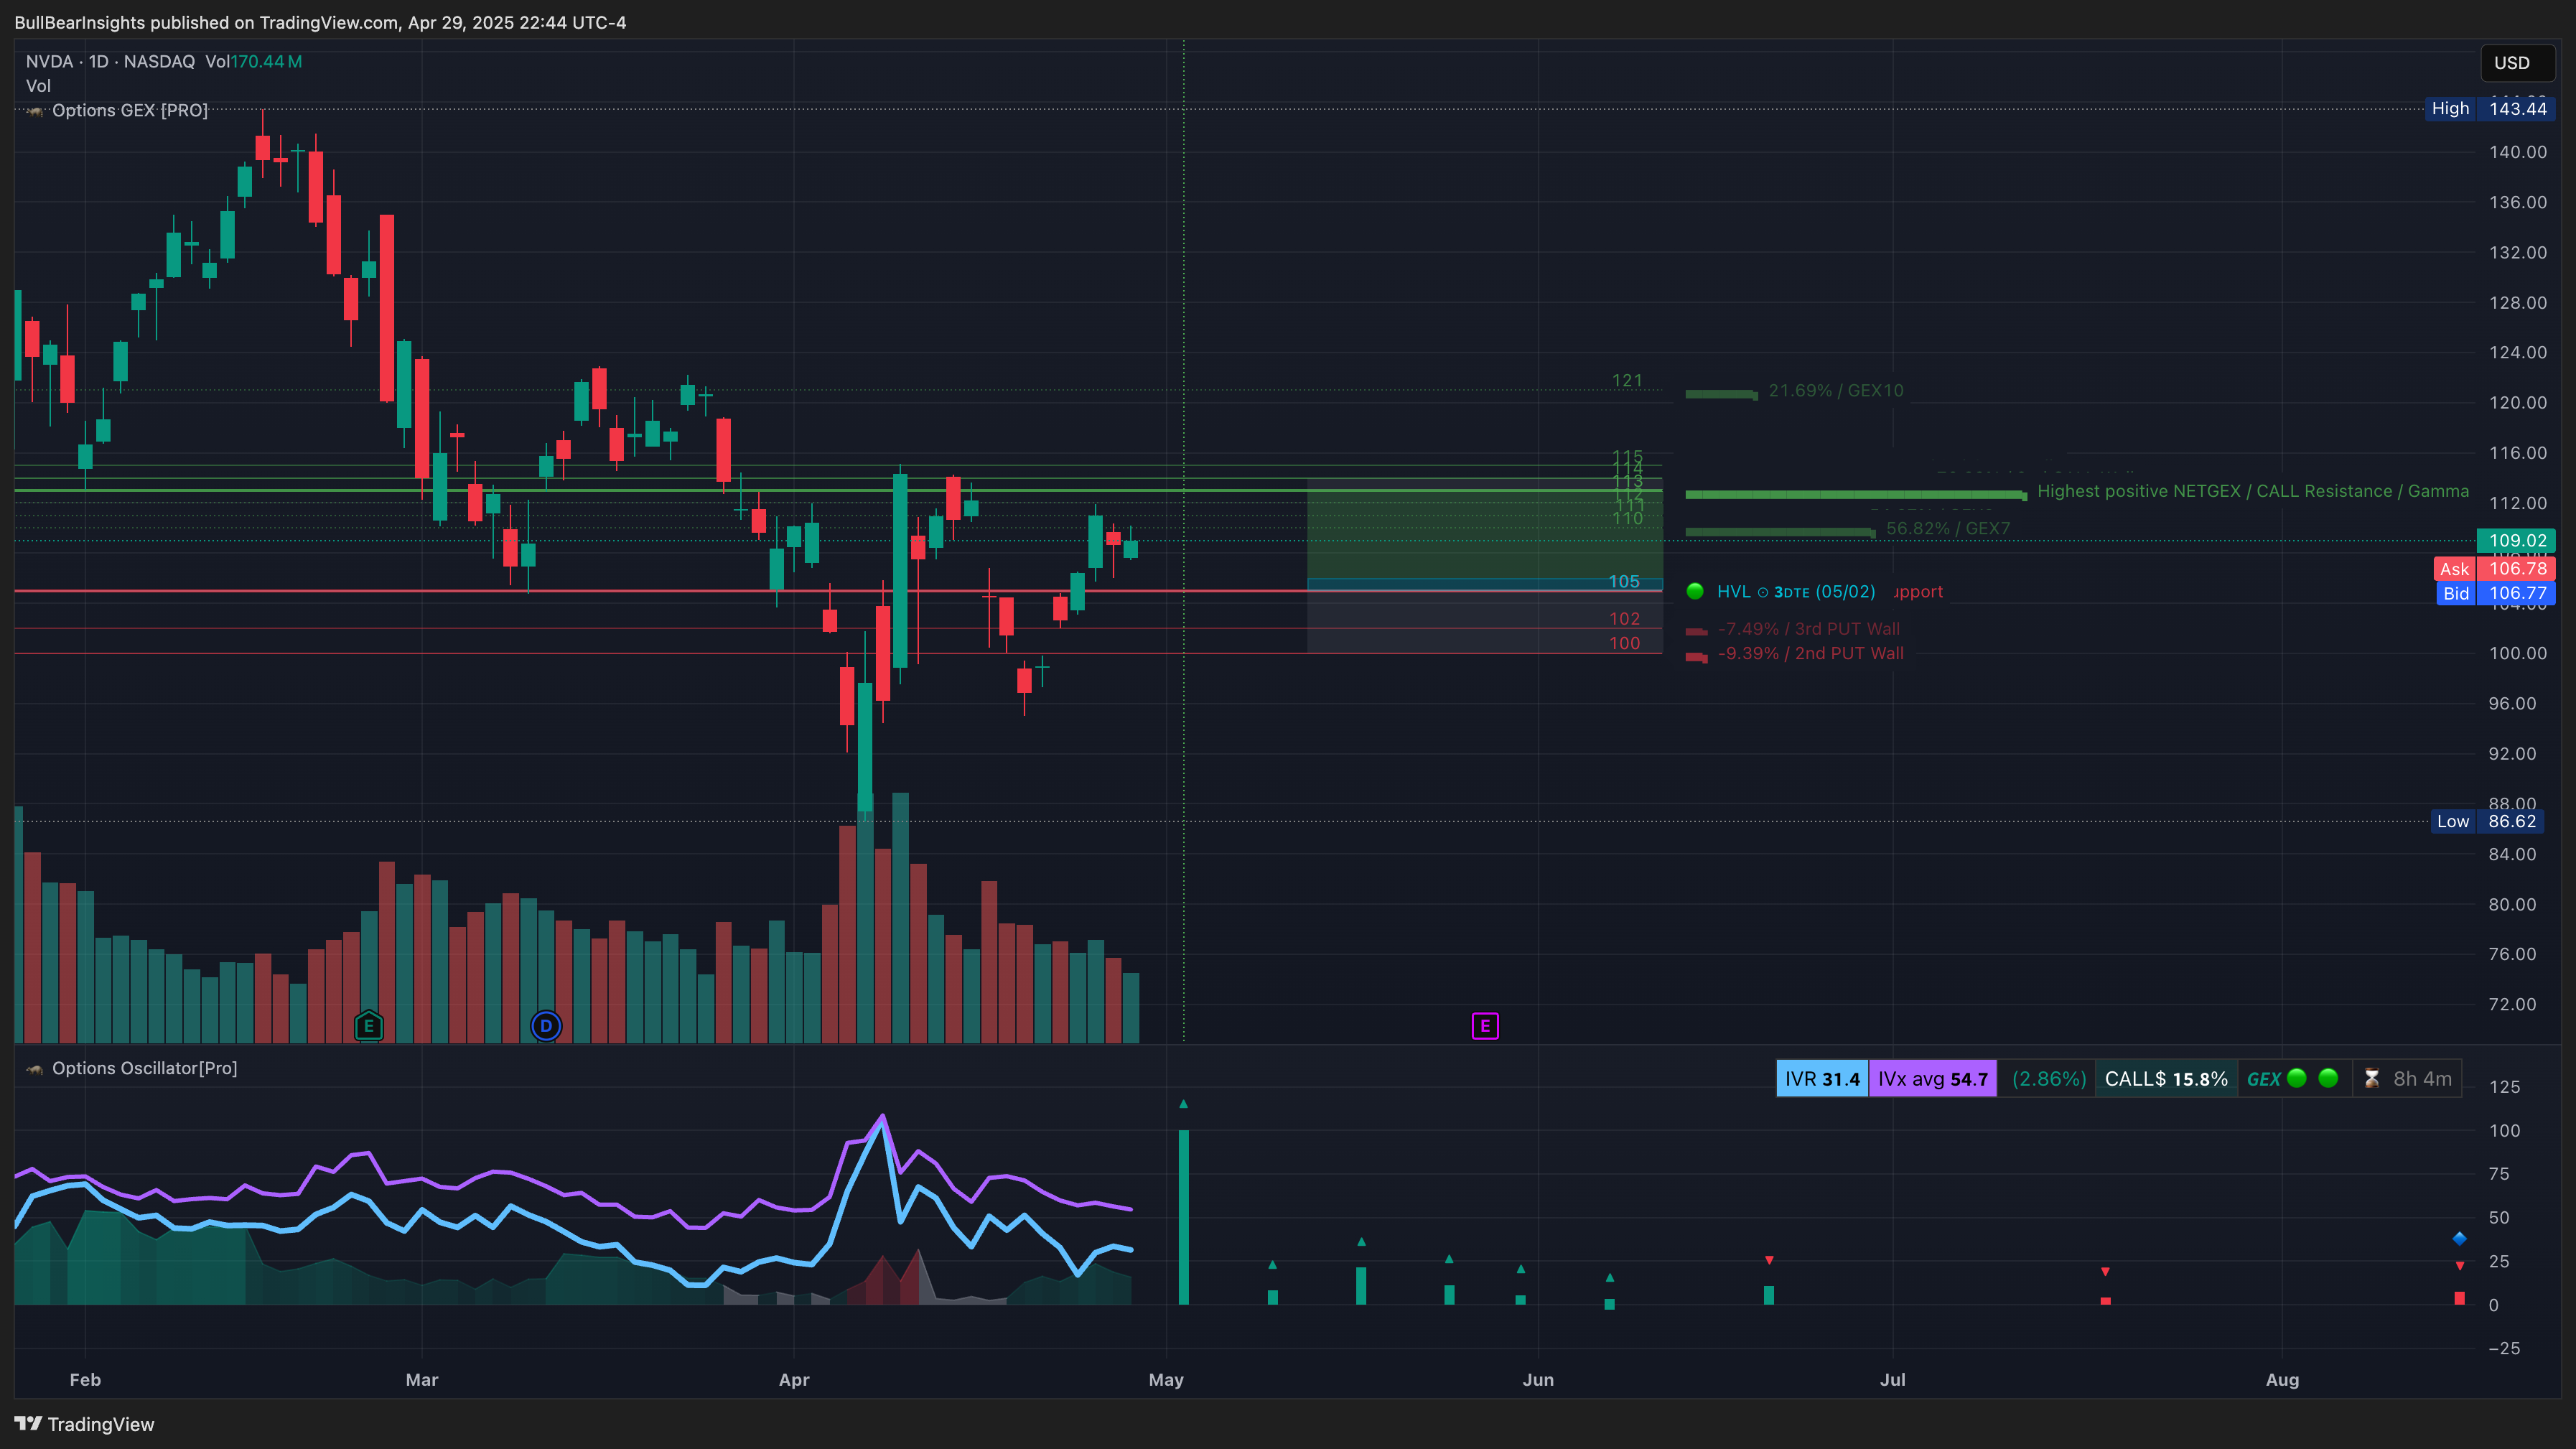Click the Options GEX [PRO] indicator icon
2576x1449 pixels.
point(35,111)
